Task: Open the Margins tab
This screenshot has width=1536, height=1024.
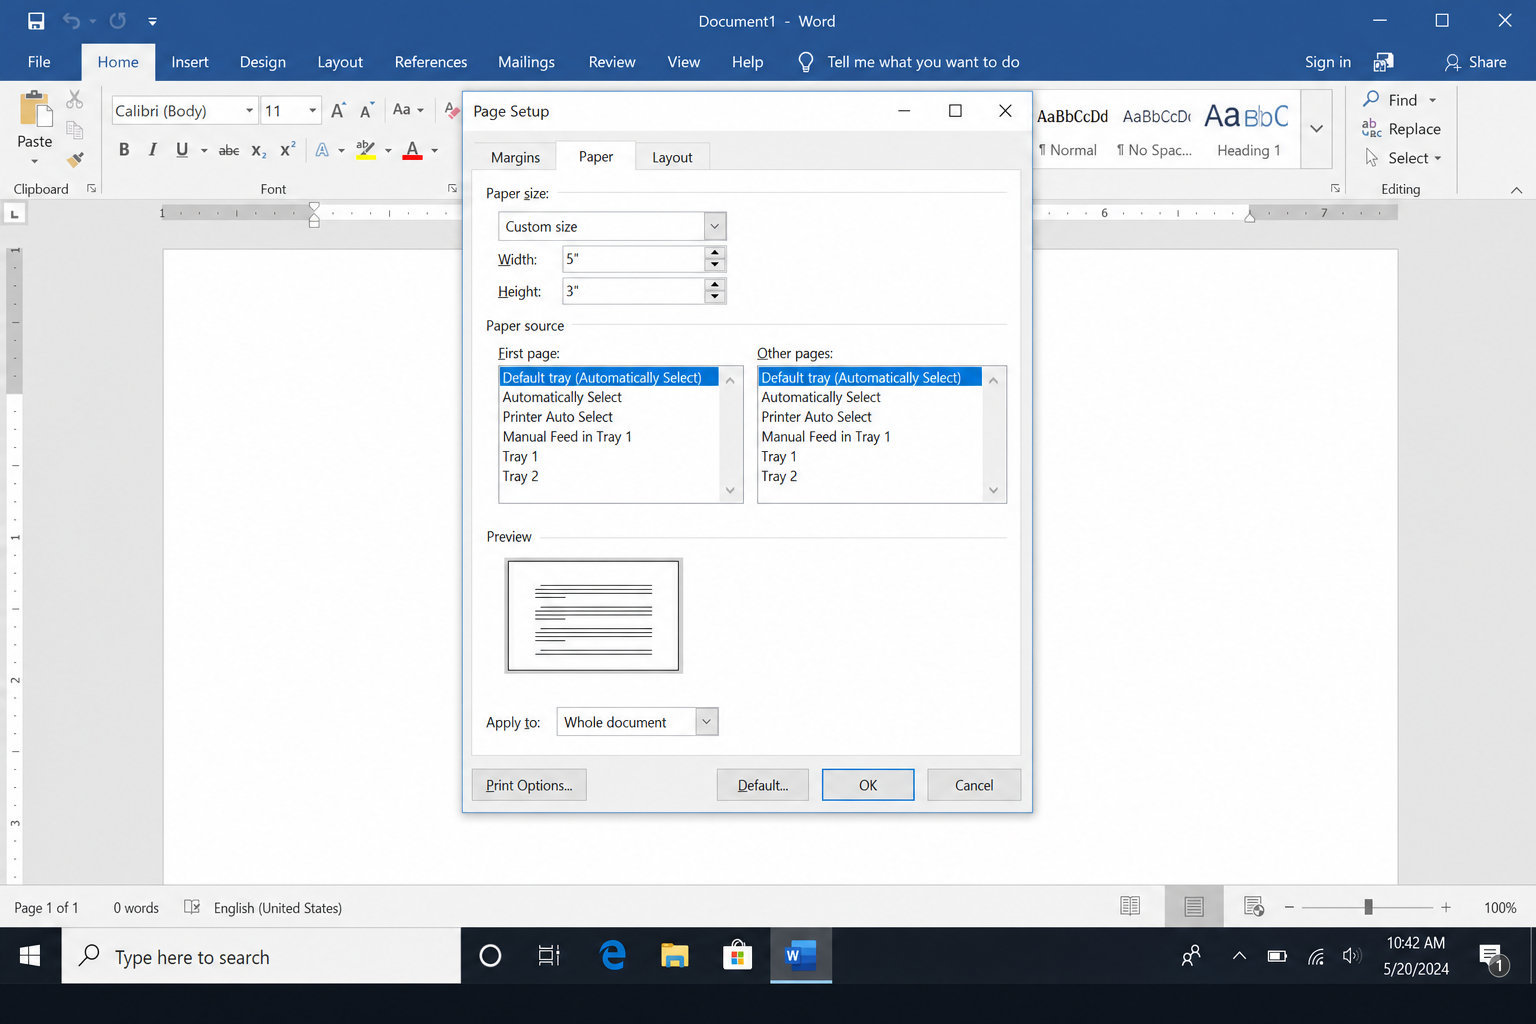Action: click(x=515, y=157)
